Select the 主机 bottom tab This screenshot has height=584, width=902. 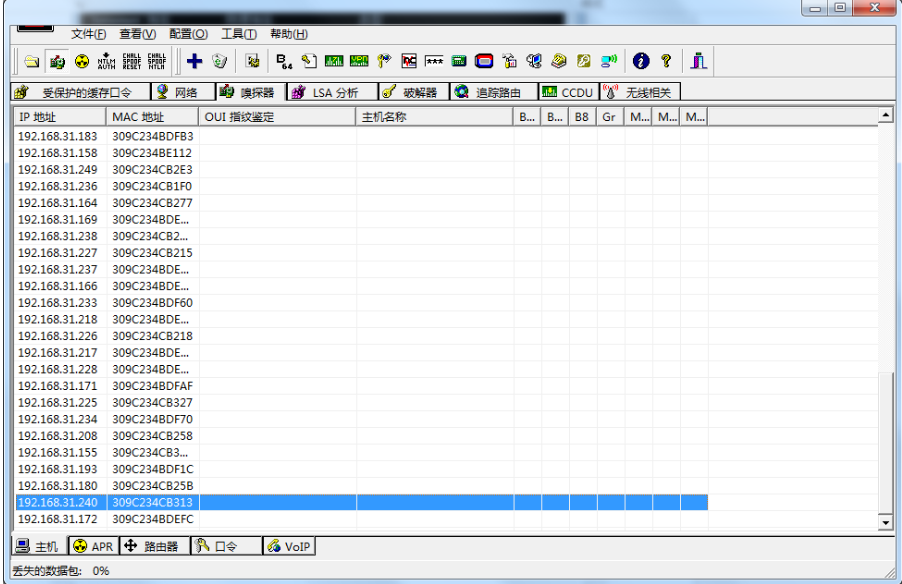(39, 546)
